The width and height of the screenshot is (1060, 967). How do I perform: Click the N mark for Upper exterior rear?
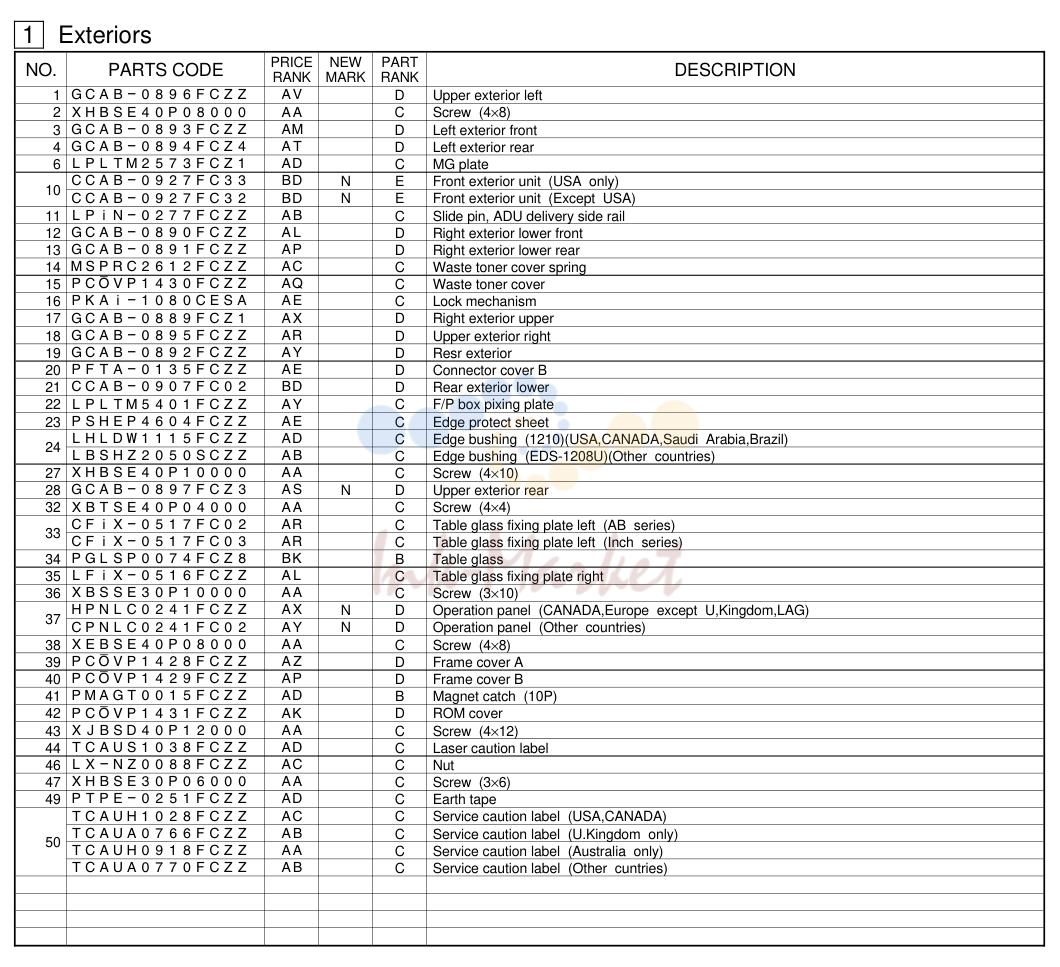[x=345, y=490]
